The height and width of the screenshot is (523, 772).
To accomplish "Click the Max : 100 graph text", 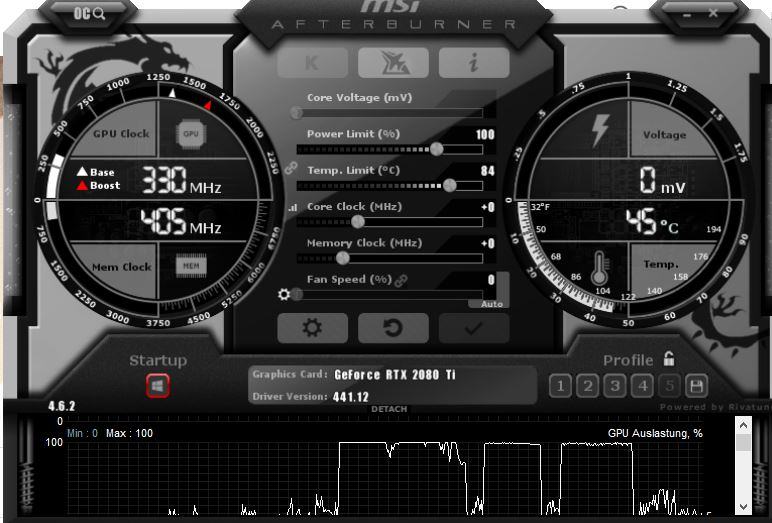I will coord(129,433).
